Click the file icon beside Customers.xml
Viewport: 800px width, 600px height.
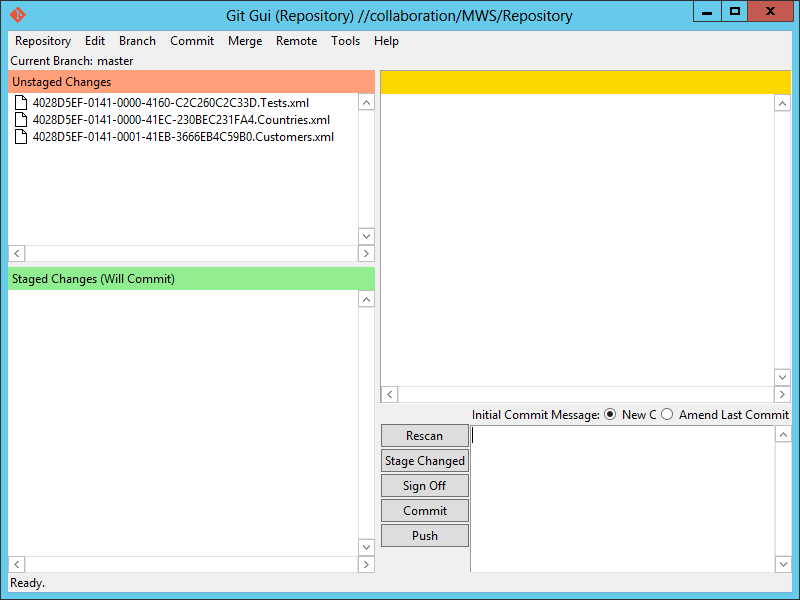coord(22,137)
